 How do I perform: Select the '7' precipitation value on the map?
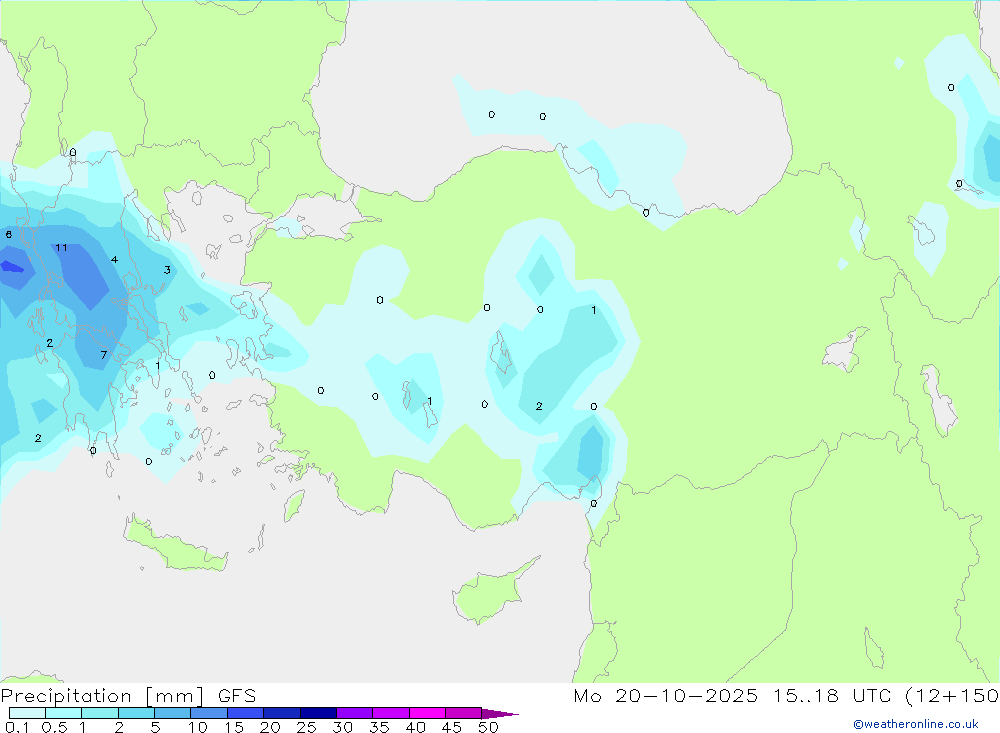[104, 355]
